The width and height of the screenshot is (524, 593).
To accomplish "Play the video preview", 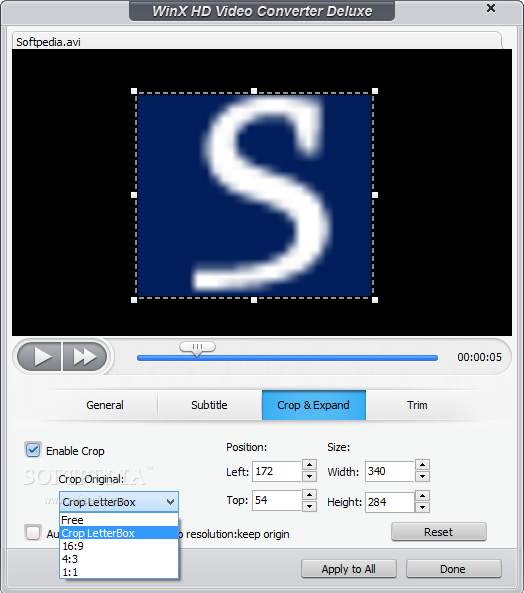I will click(x=39, y=357).
